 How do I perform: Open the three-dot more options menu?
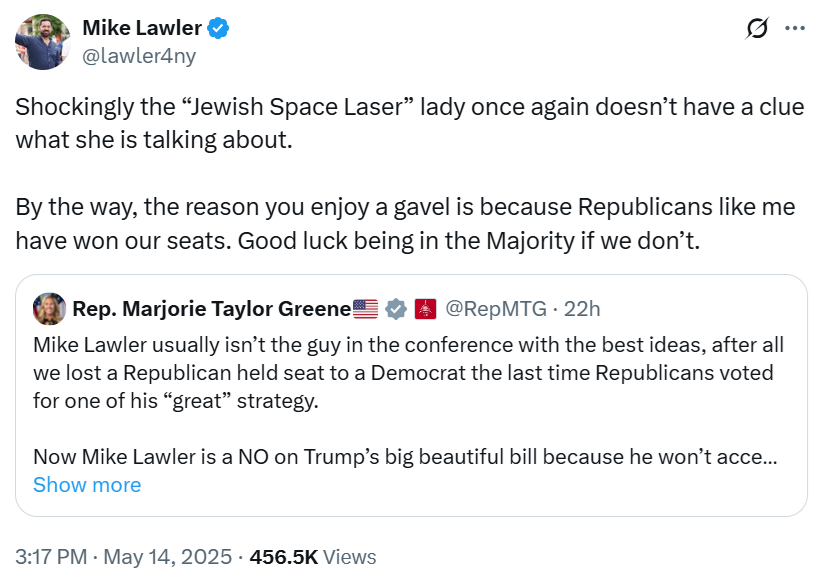pyautogui.click(x=795, y=29)
